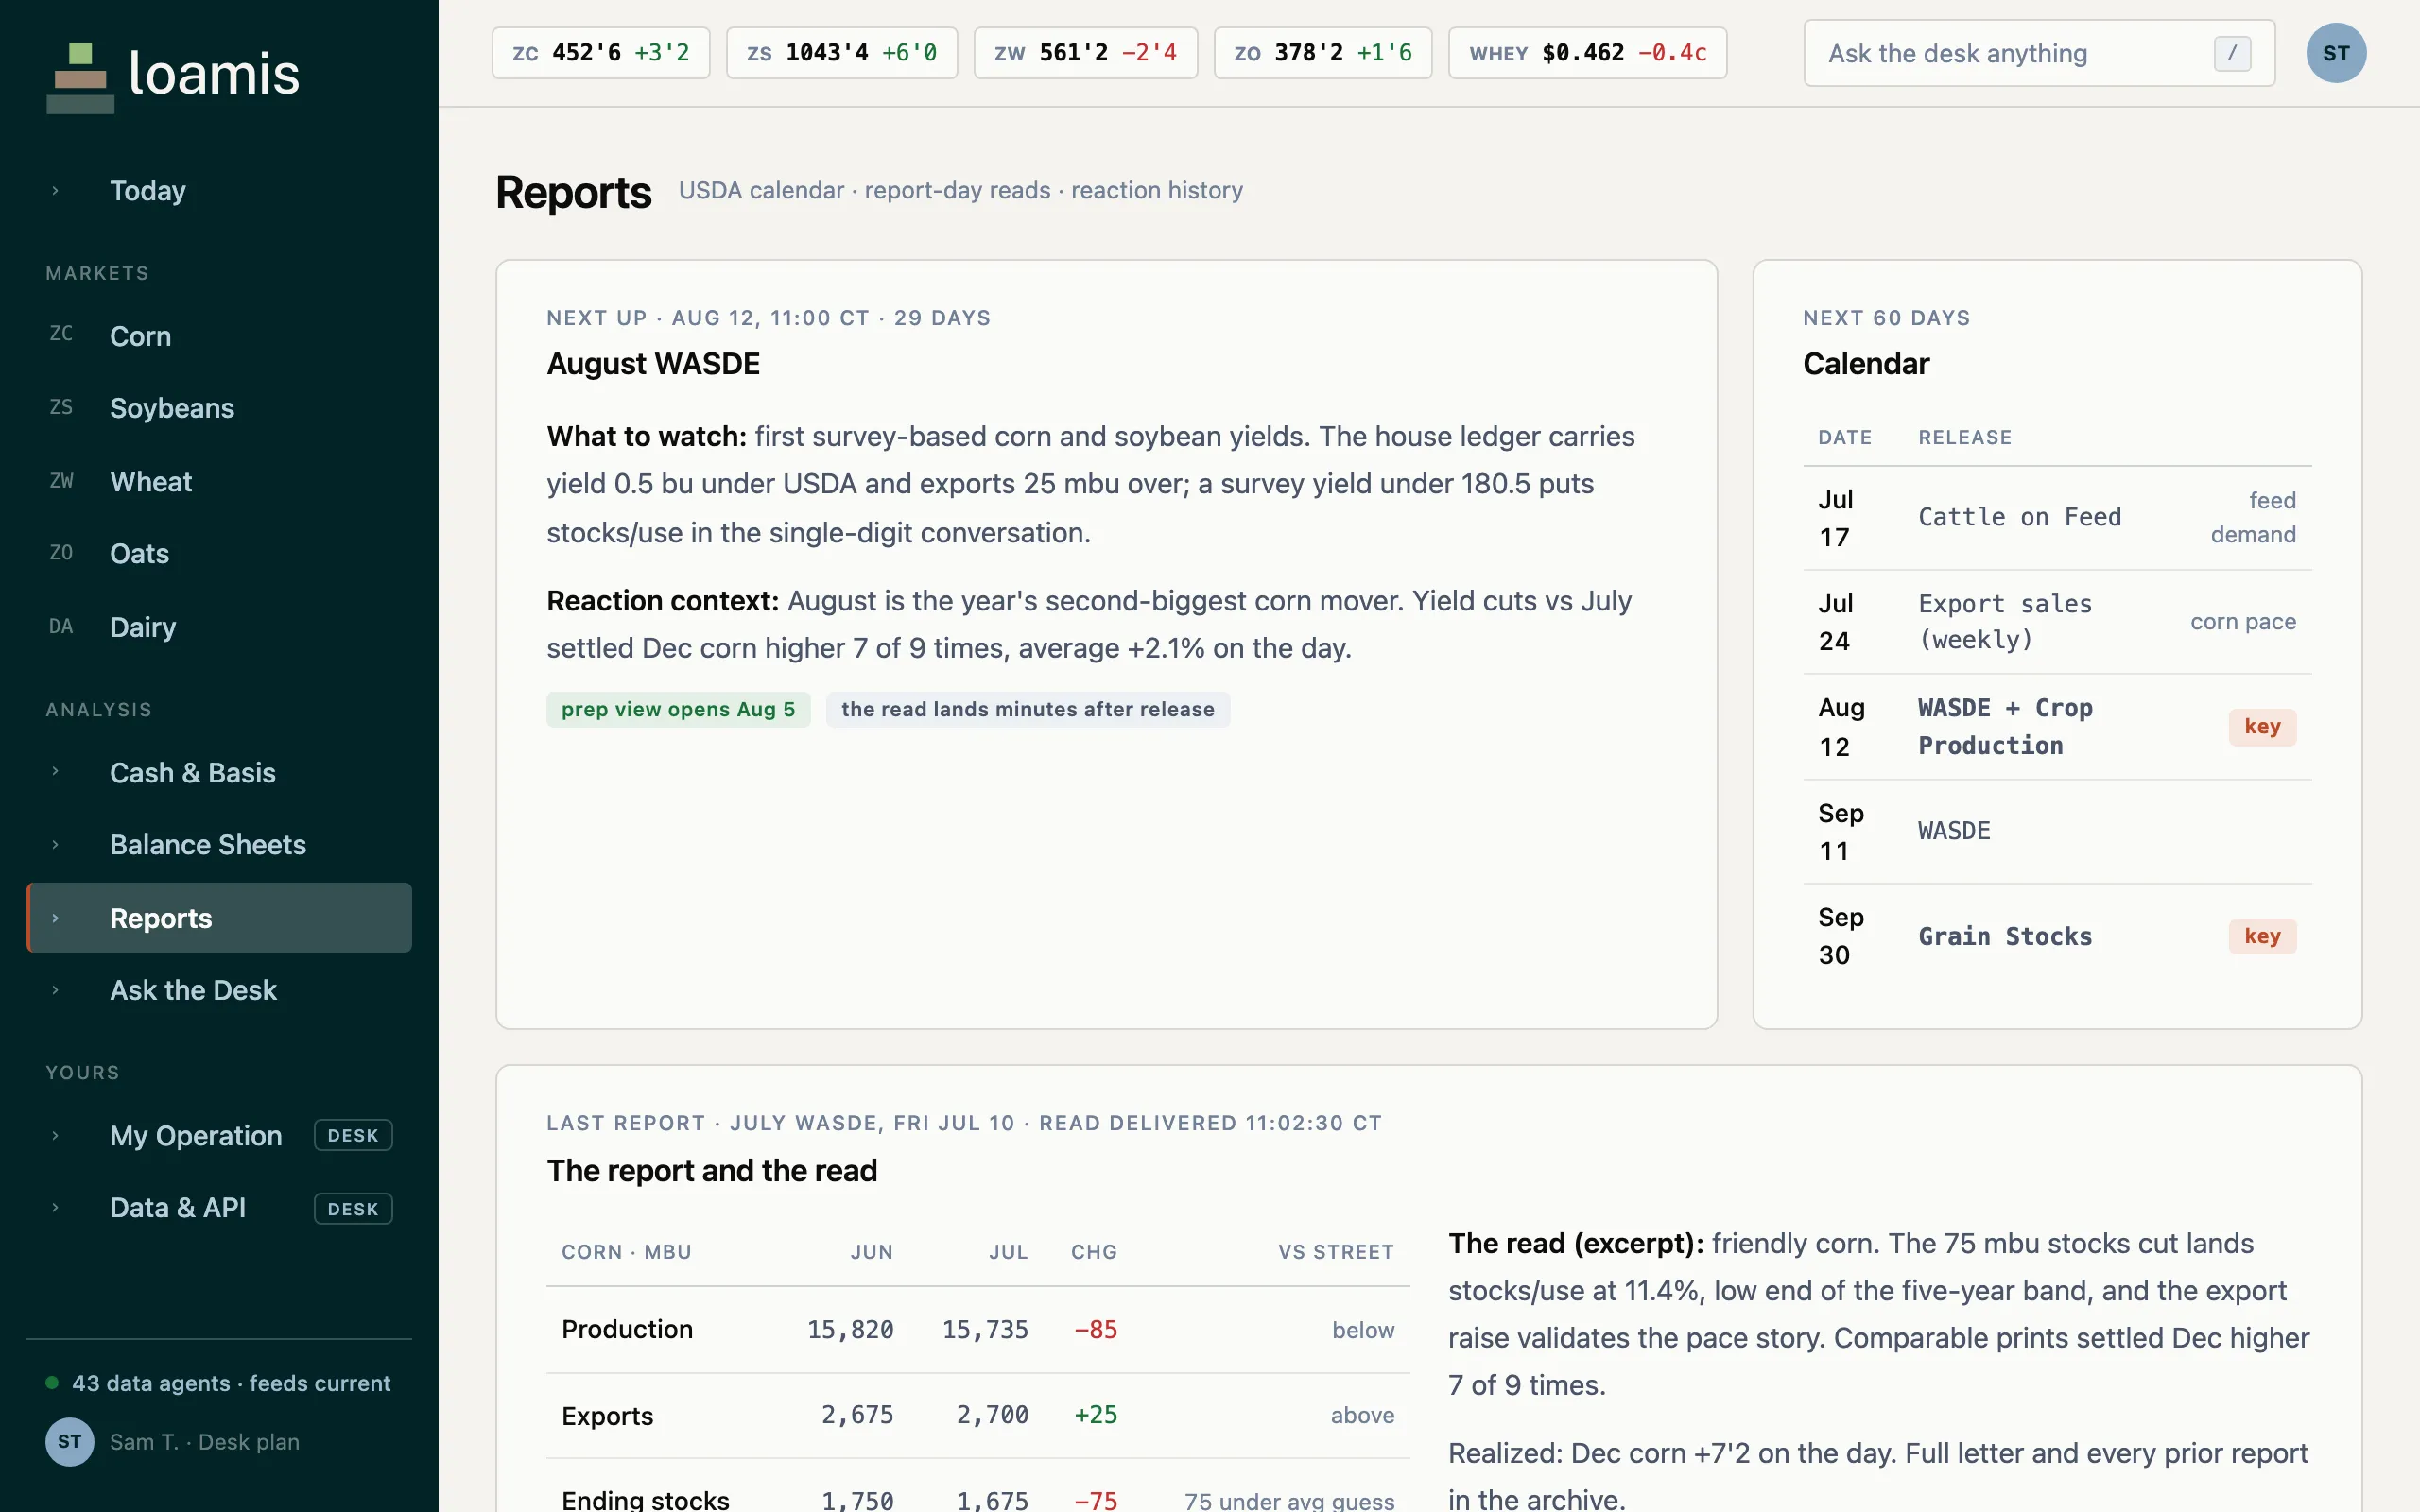Click the Calendar card heading
The width and height of the screenshot is (2420, 1512).
point(1866,364)
